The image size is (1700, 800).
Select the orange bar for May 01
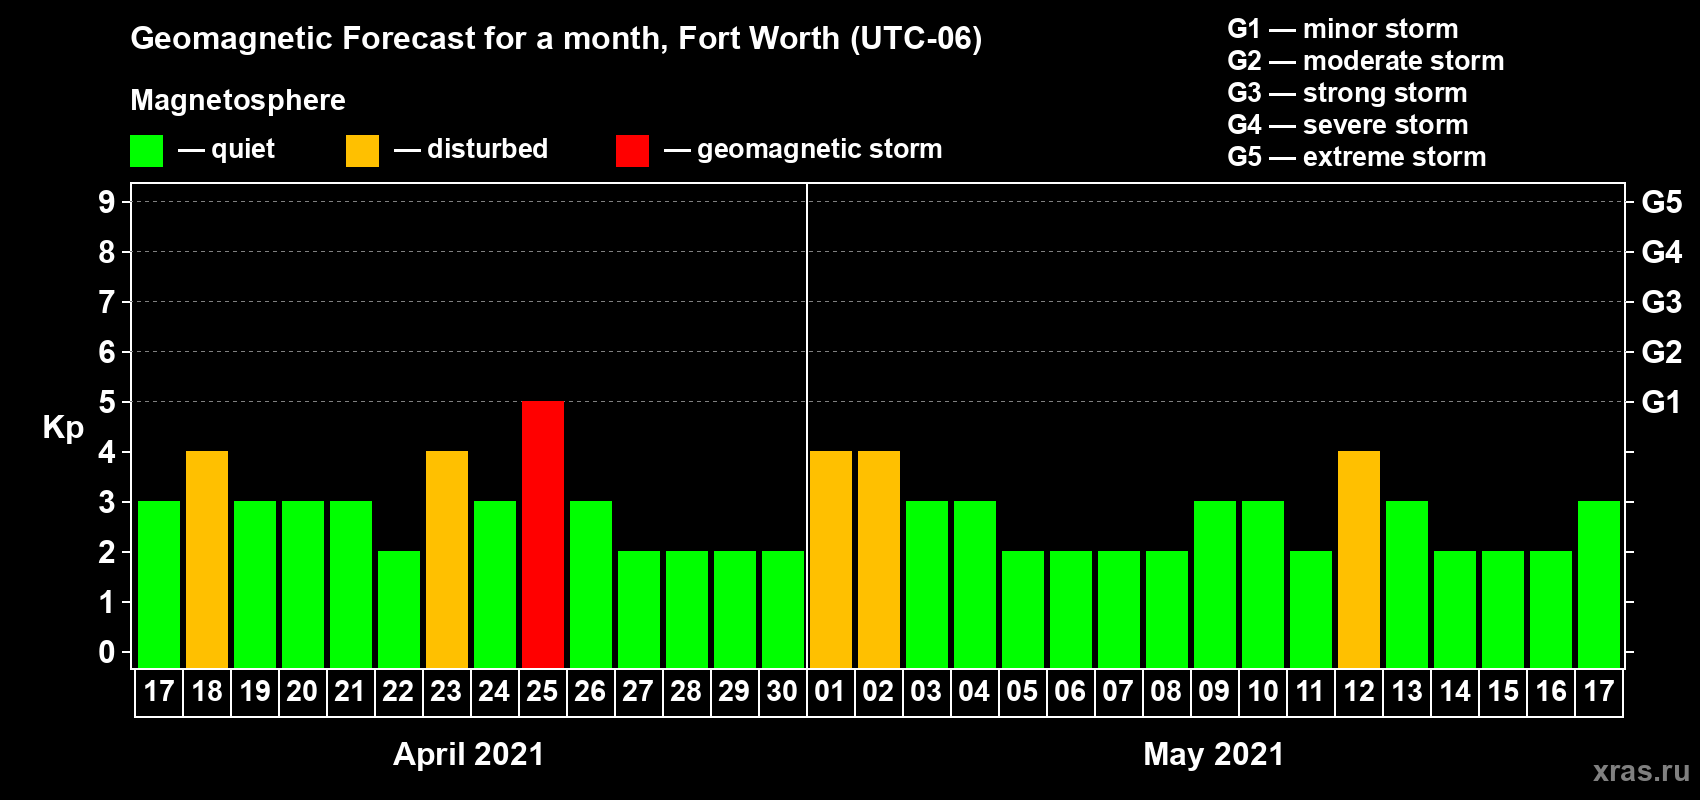831,559
